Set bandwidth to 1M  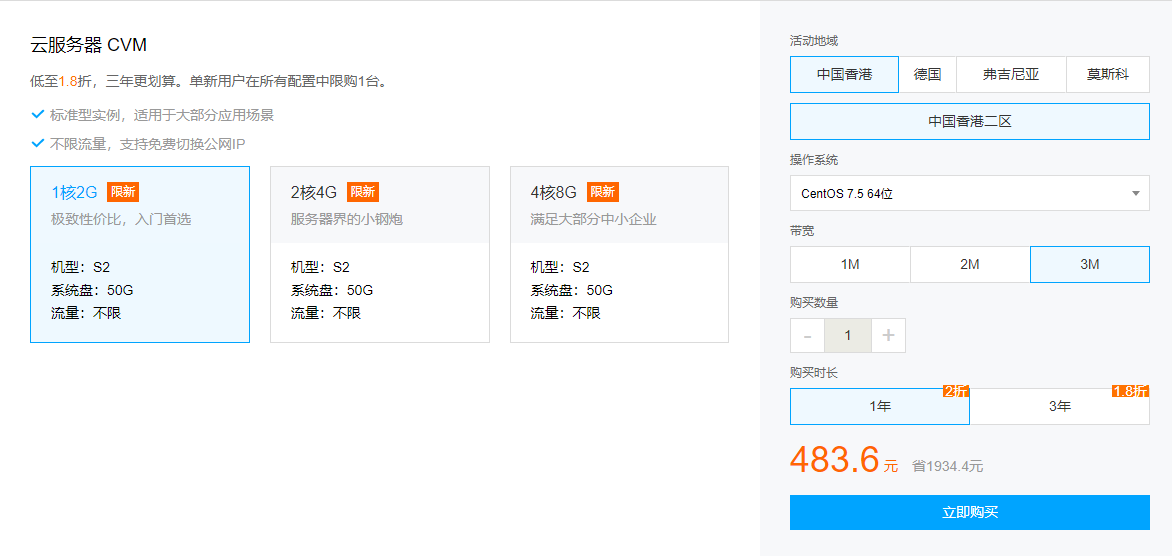click(x=850, y=265)
